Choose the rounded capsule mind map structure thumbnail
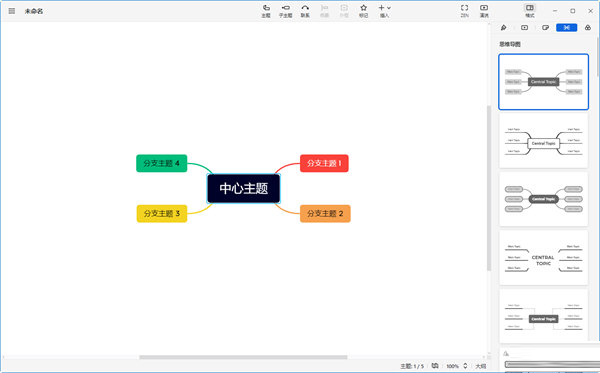Screen dimensions: 600x373 point(543,199)
